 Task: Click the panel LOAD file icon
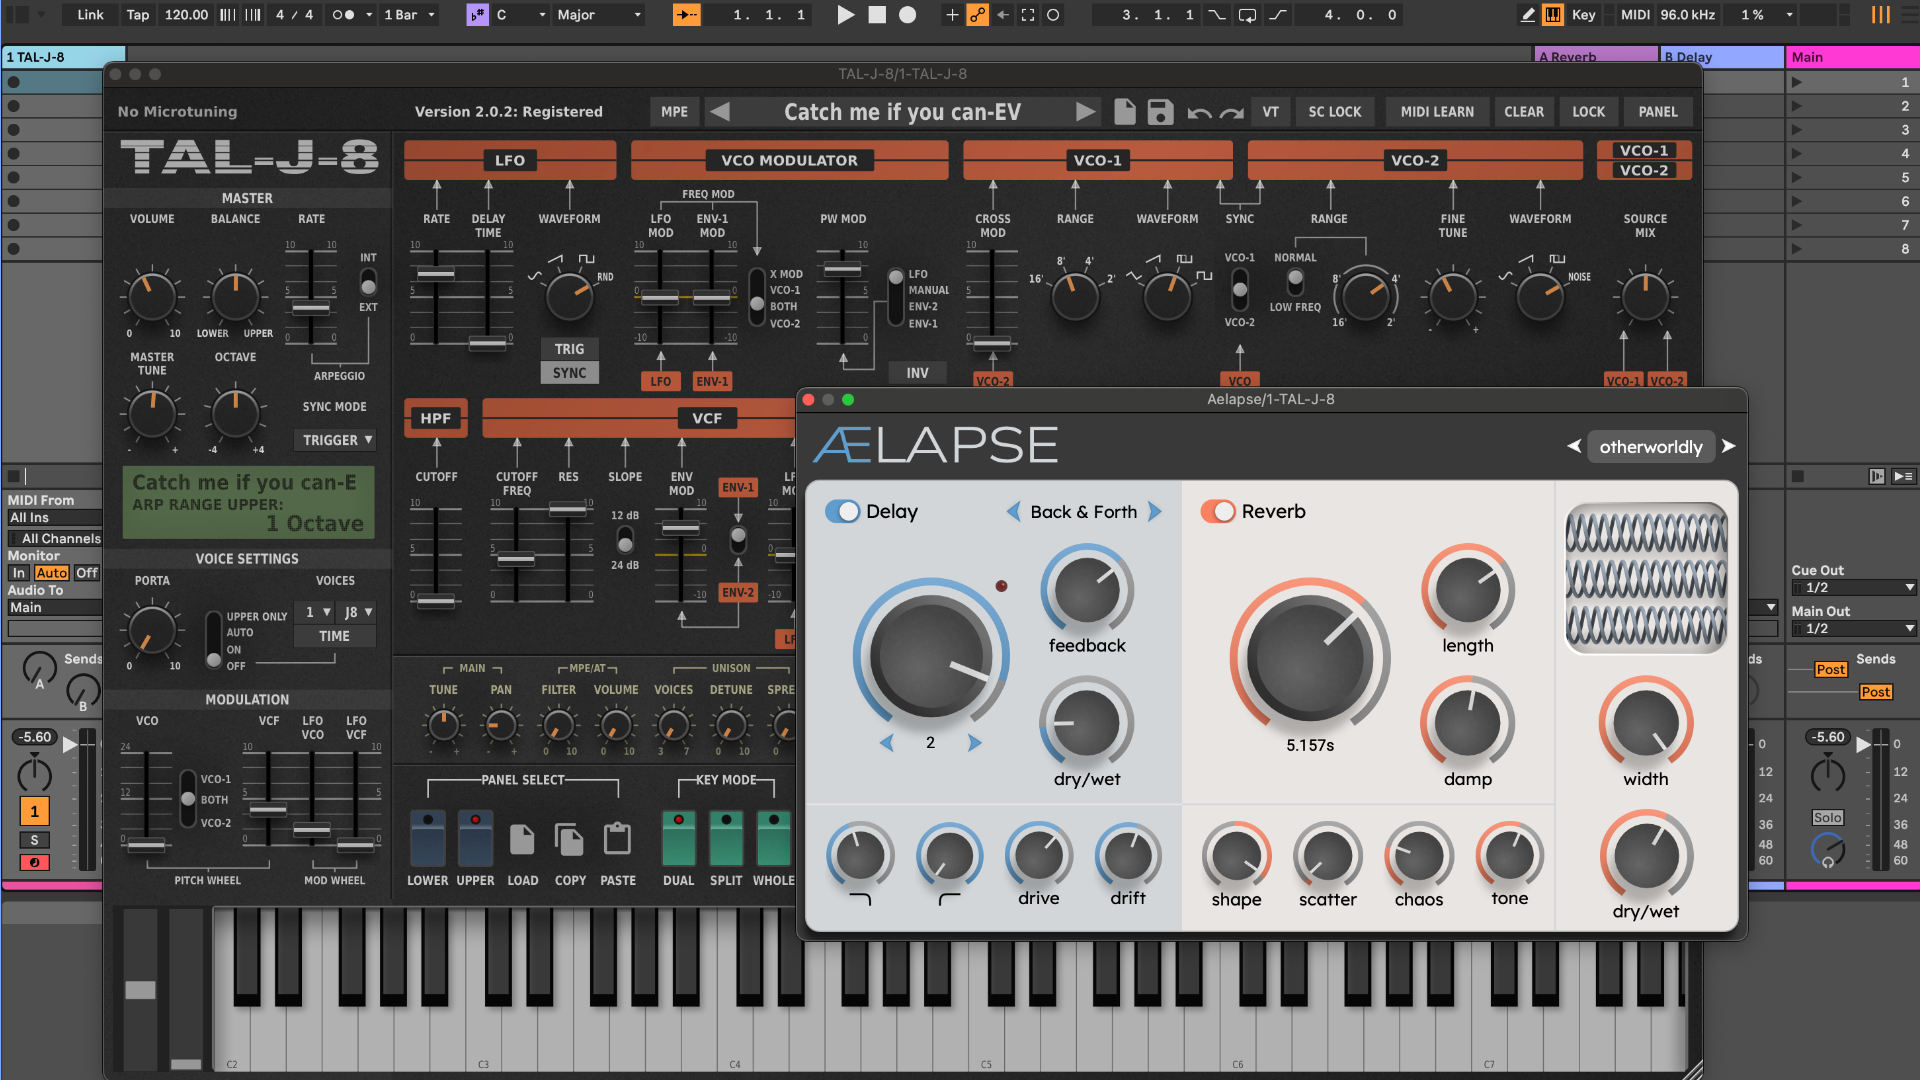click(x=522, y=840)
